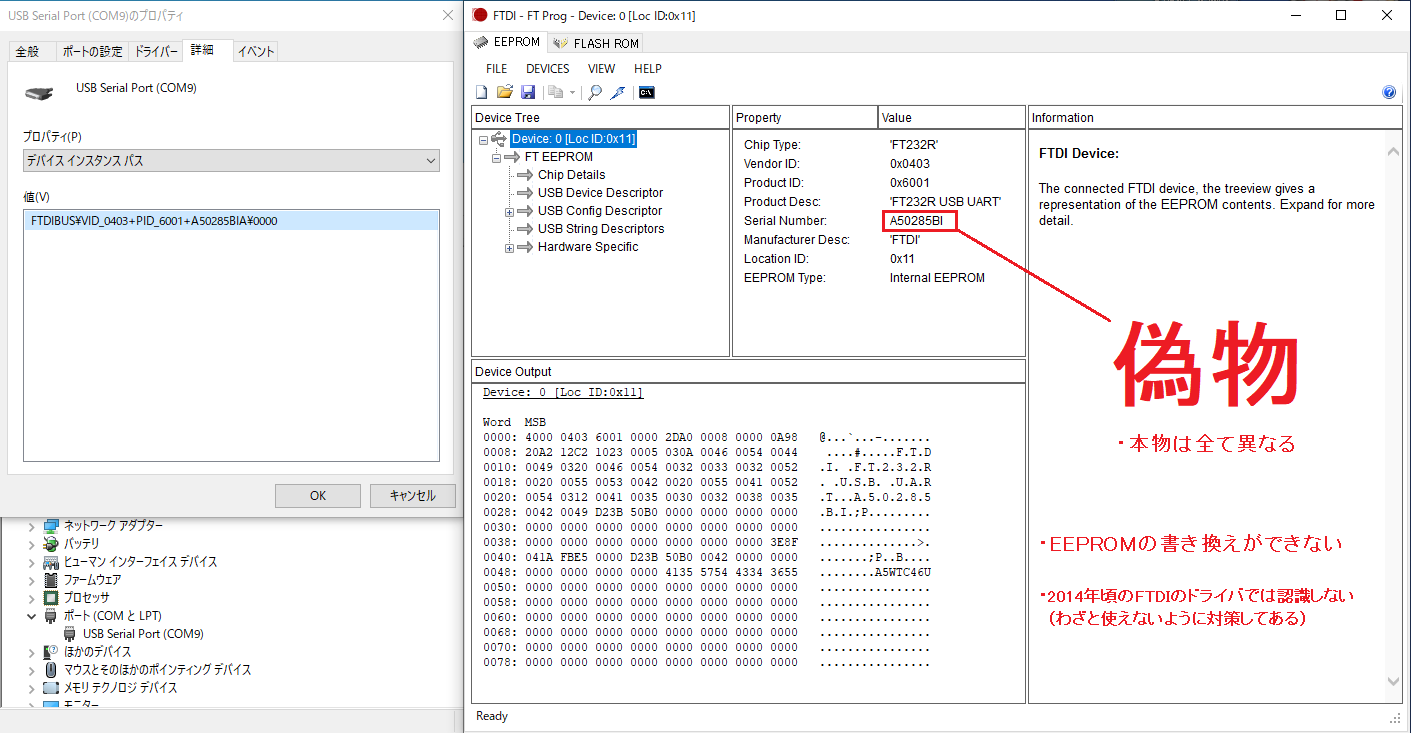Click the command prompt icon in FT Prog toolbar
Viewport: 1411px width, 733px height.
point(647,93)
